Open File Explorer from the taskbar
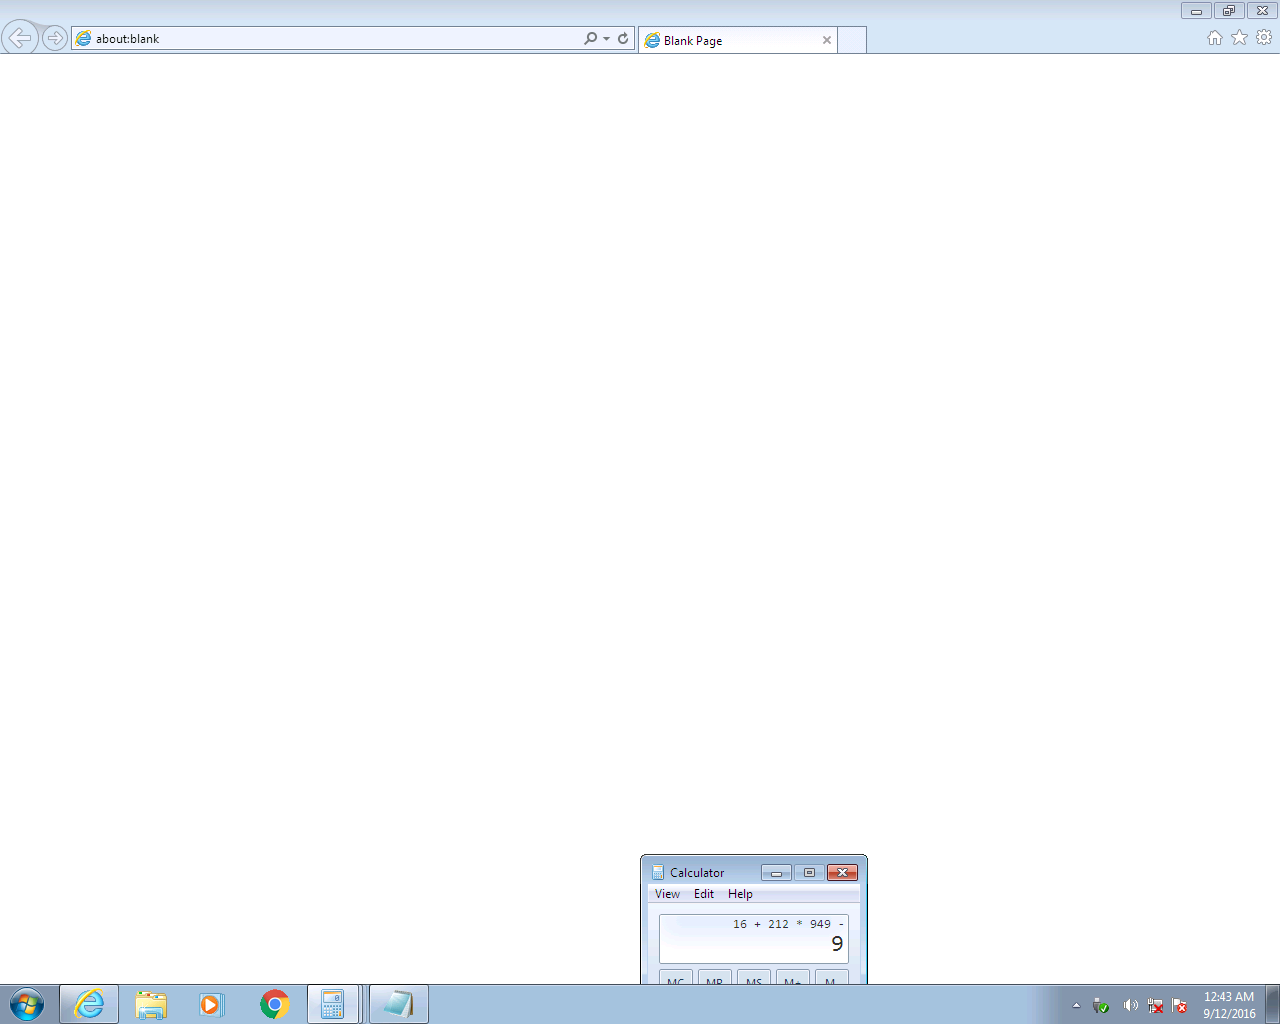The height and width of the screenshot is (1024, 1280). [x=151, y=1004]
